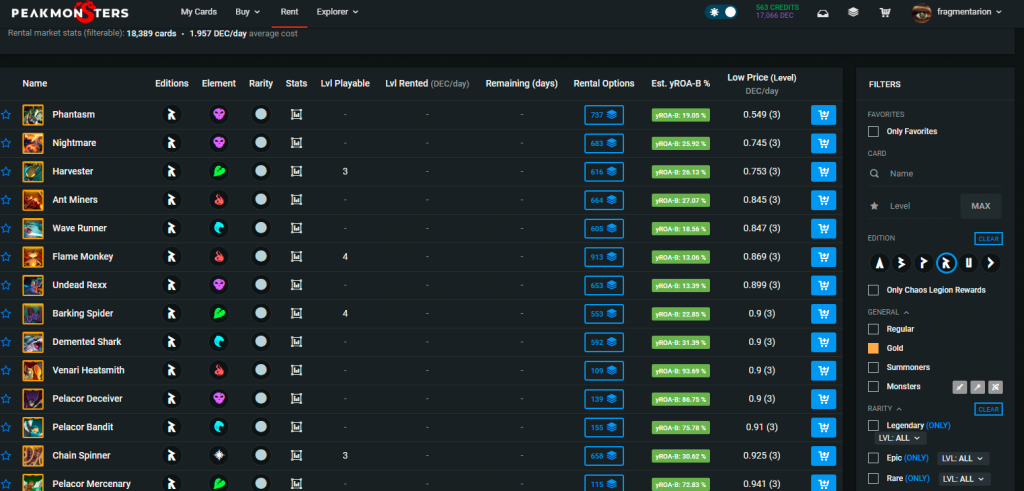Screen dimensions: 1024x491
Task: Add Flame Monkey rental to cart
Action: click(x=823, y=257)
